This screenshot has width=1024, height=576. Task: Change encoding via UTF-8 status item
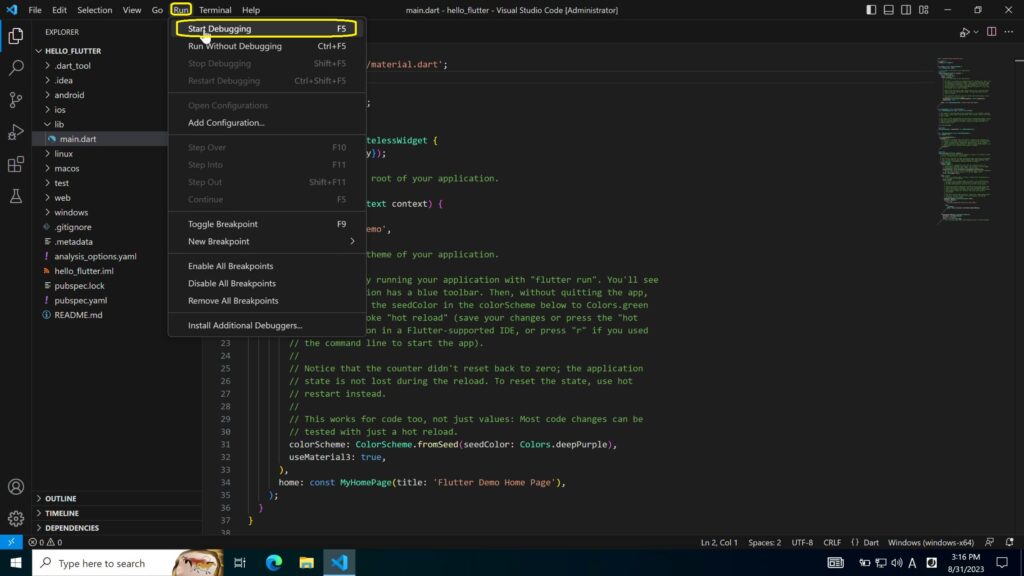[x=802, y=542]
